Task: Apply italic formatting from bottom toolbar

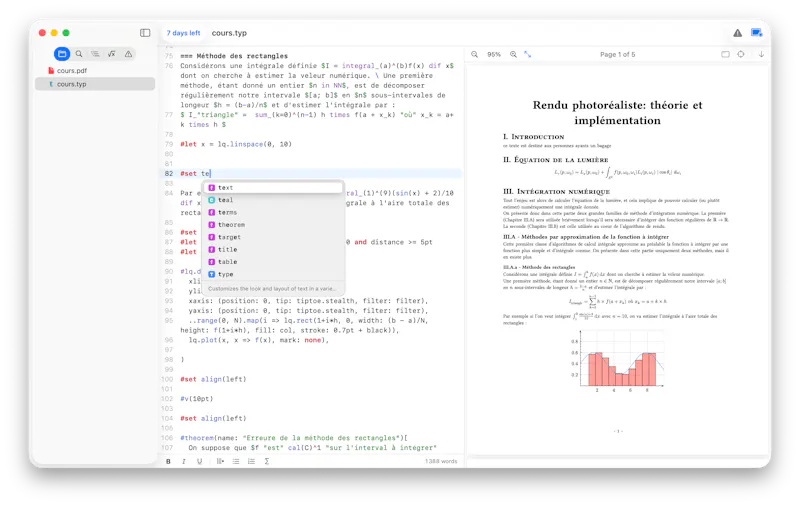Action: point(184,461)
